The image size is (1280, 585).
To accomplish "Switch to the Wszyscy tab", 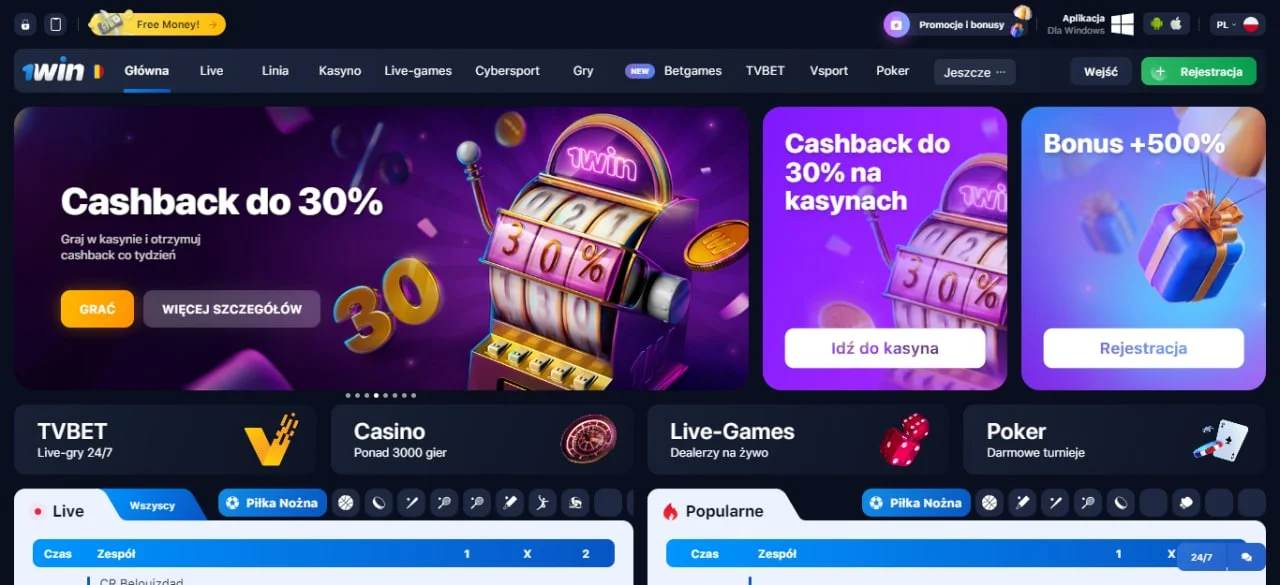I will 152,505.
